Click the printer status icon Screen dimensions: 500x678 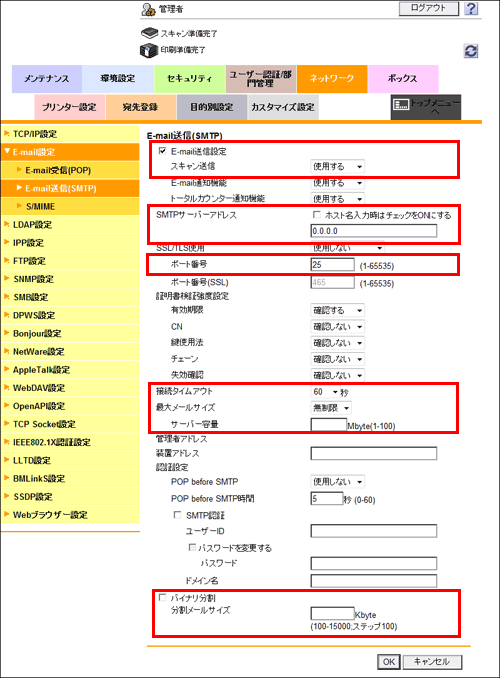[x=149, y=50]
